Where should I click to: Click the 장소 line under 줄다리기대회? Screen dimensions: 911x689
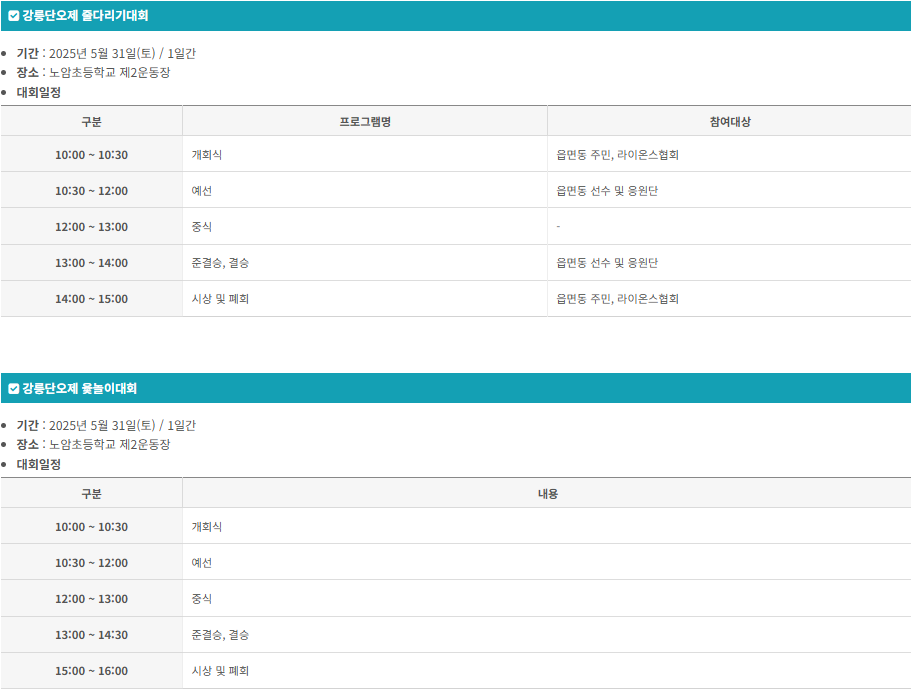(x=94, y=73)
